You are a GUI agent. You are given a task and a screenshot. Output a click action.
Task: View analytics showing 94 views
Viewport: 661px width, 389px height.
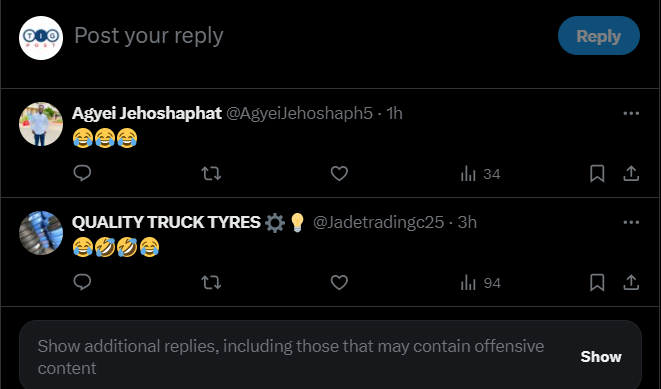click(481, 282)
